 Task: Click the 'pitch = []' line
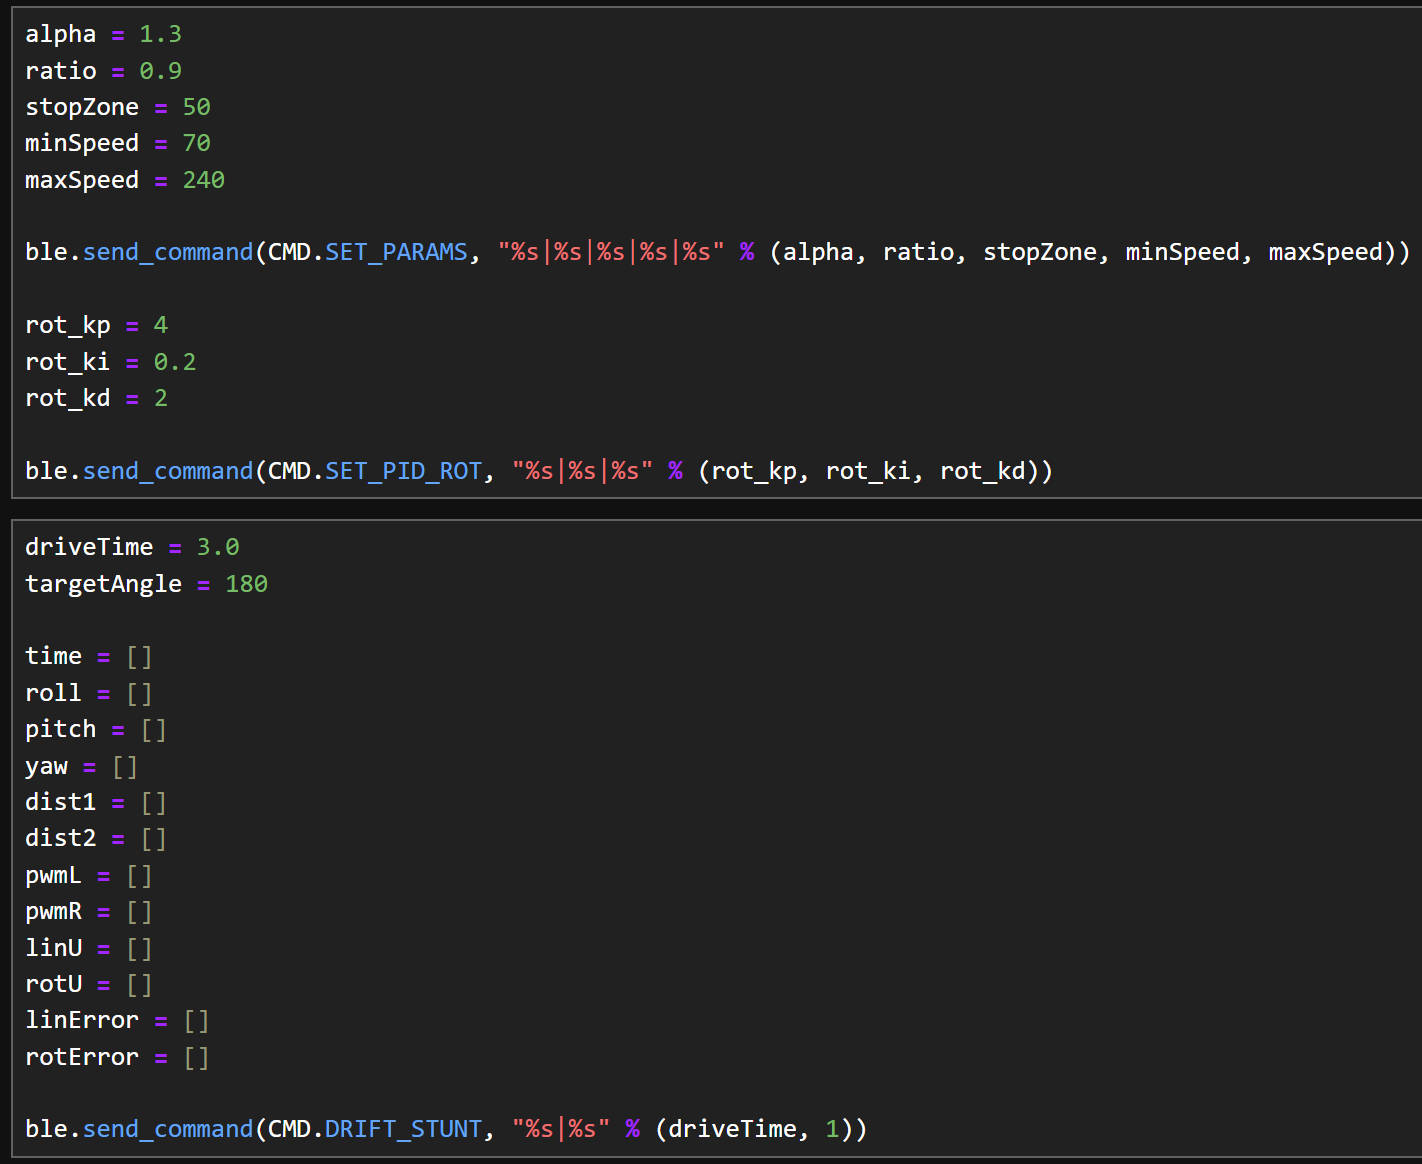[x=96, y=729]
